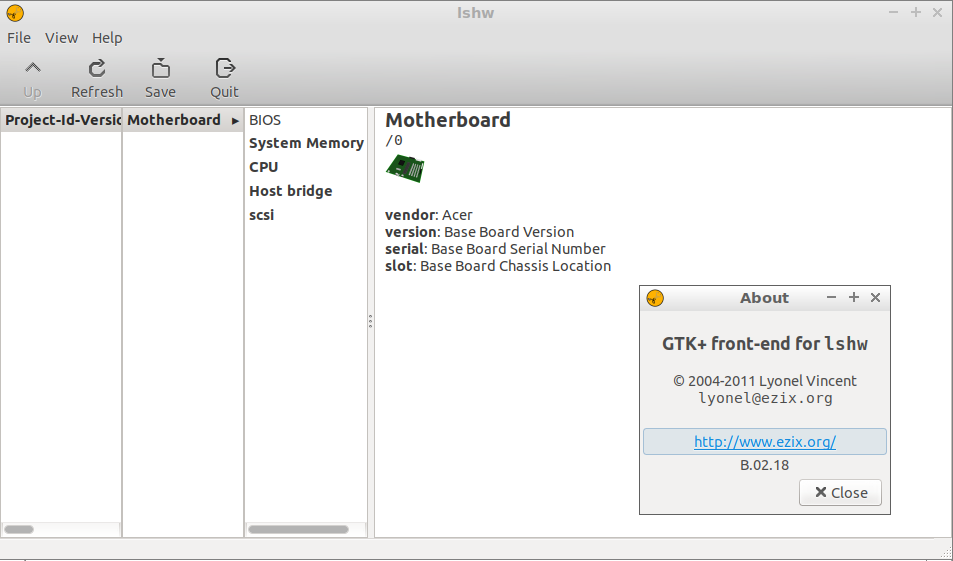Image resolution: width=953 pixels, height=561 pixels.
Task: Maximize the About dialog window
Action: (x=854, y=297)
